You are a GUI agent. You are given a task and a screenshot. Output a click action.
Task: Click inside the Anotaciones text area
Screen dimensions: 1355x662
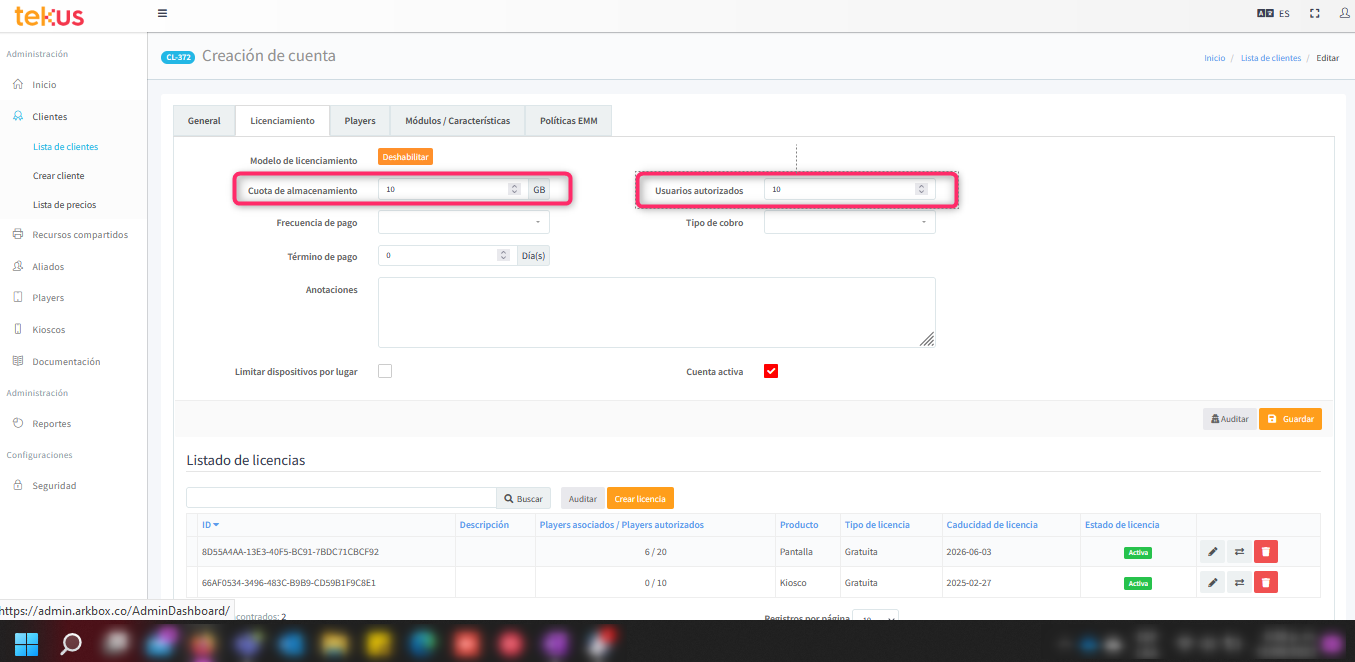(x=656, y=312)
